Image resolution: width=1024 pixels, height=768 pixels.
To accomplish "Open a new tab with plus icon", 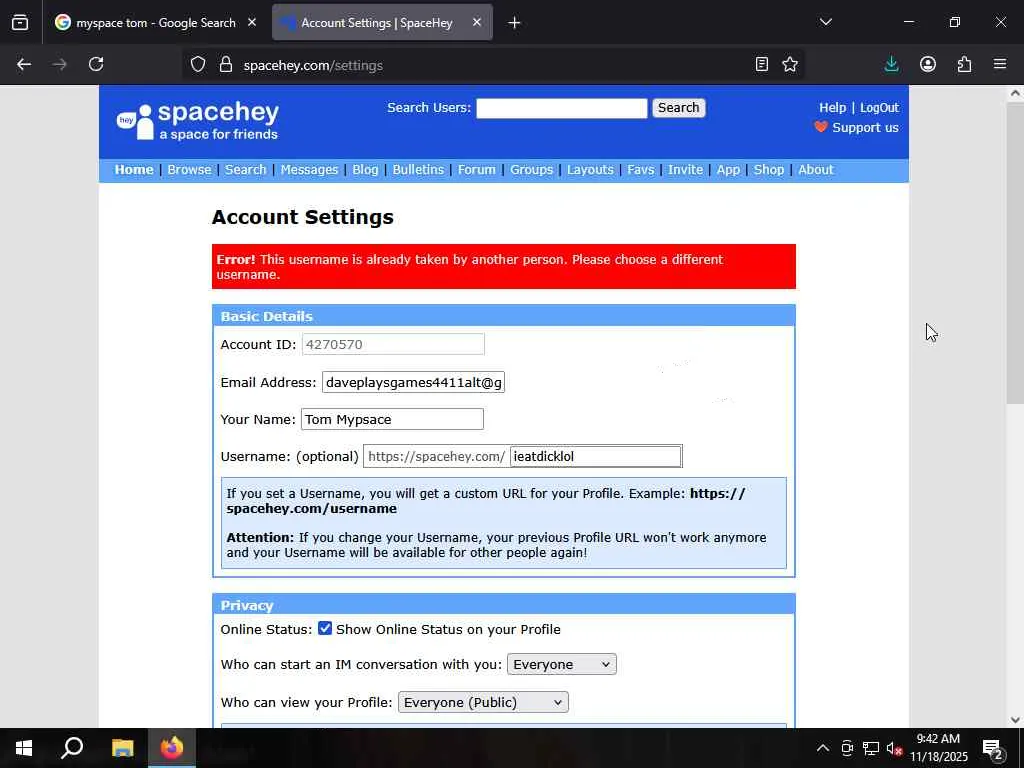I will [x=515, y=23].
